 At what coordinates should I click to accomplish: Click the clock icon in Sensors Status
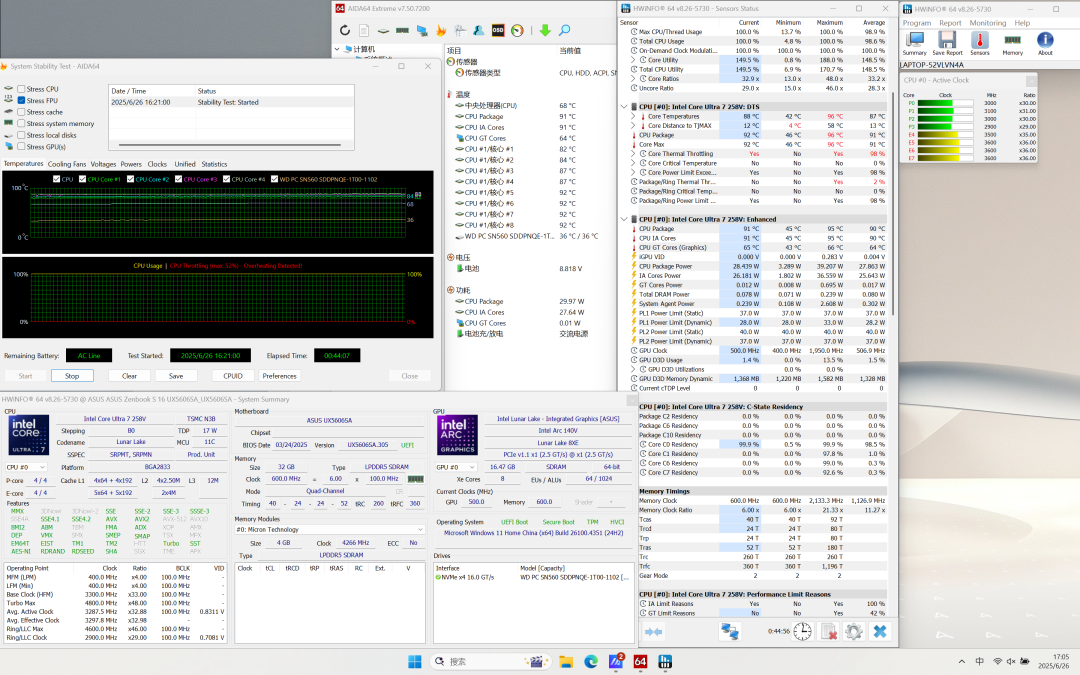(x=802, y=632)
